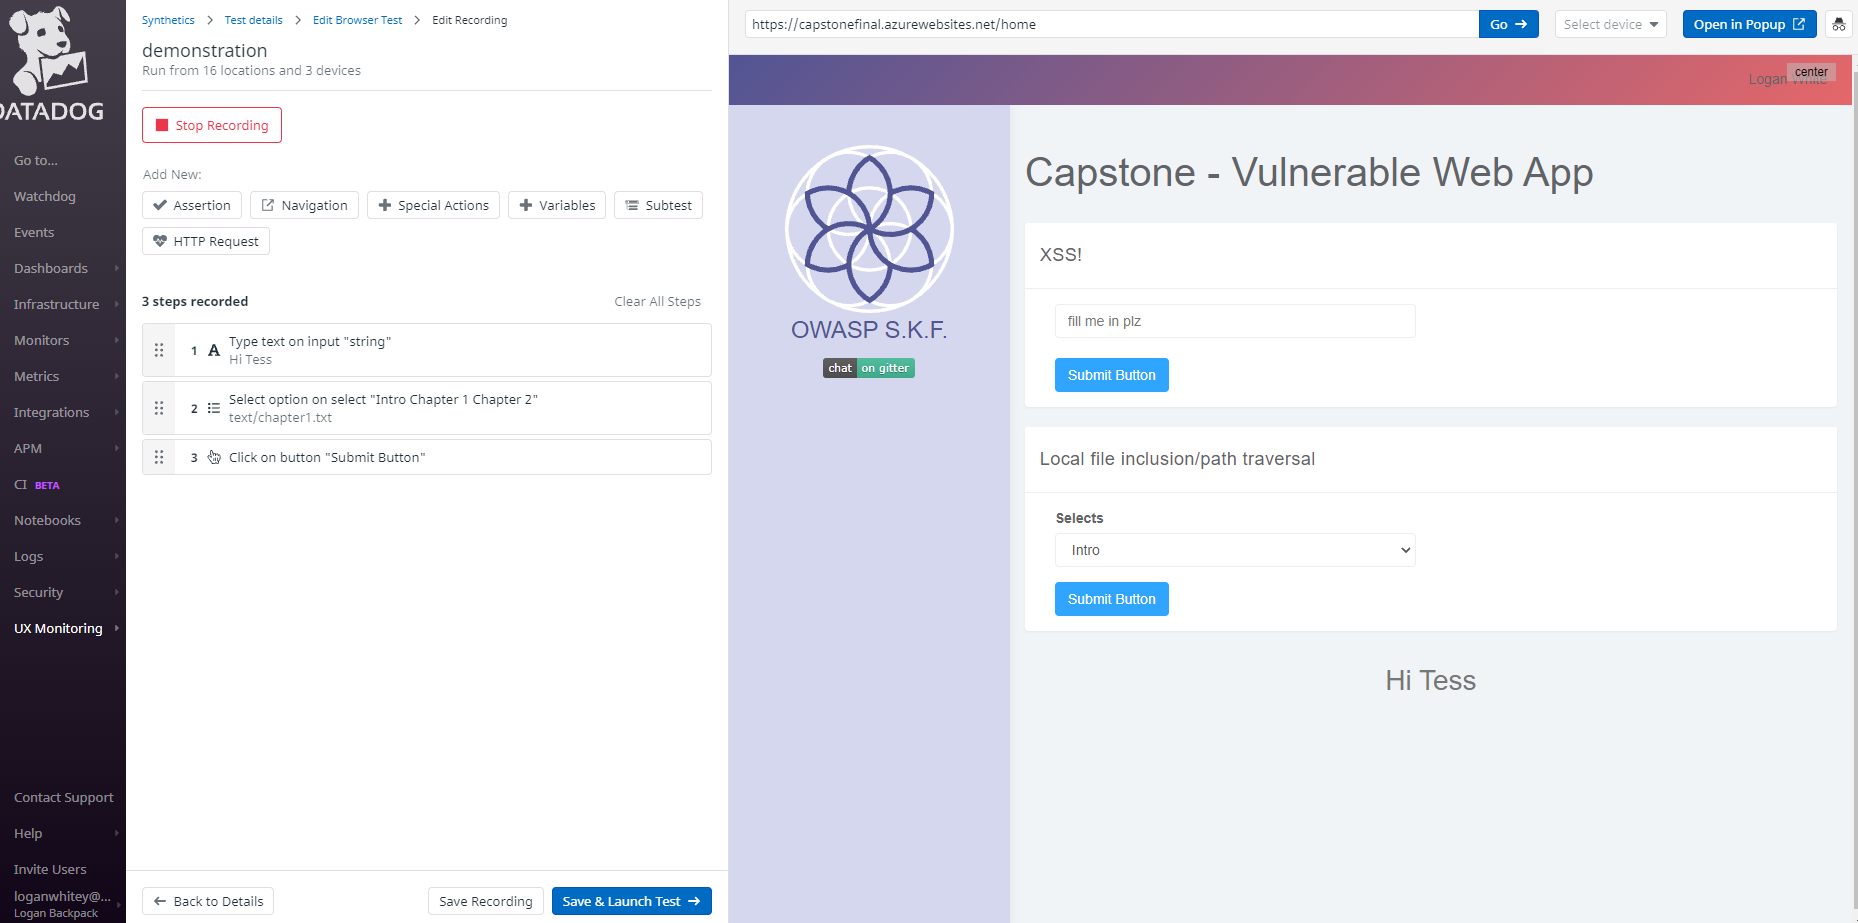Click Submit Button under file inclusion
Image resolution: width=1858 pixels, height=923 pixels.
(1111, 599)
